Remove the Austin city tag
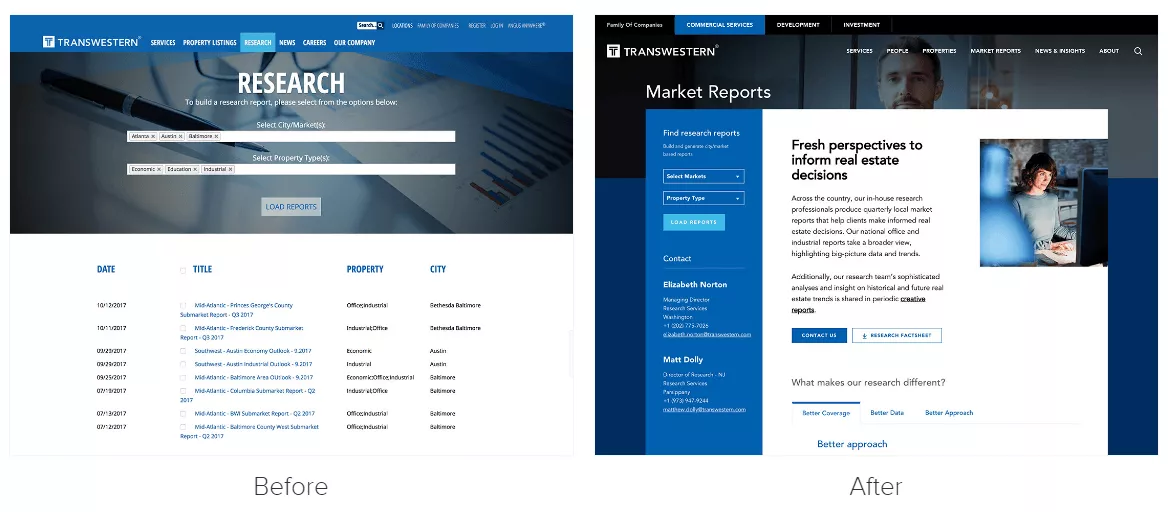1171x512 pixels. tap(180, 137)
